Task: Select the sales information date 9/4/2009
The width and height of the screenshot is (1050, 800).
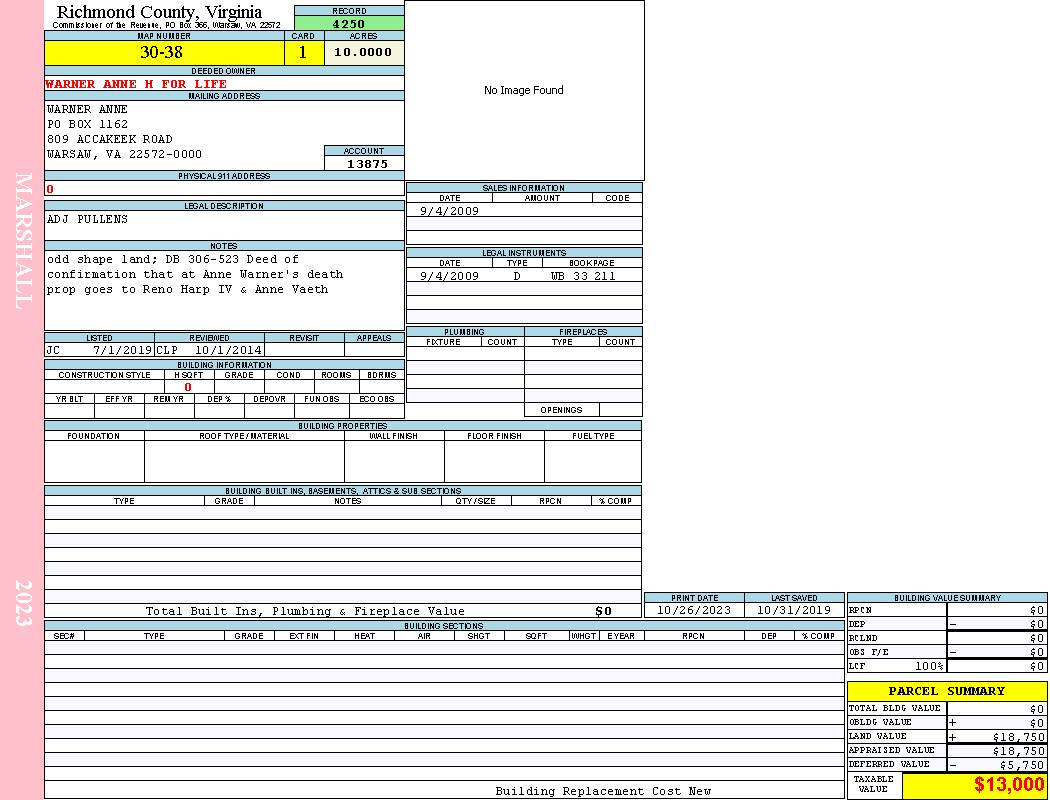Action: 449,211
